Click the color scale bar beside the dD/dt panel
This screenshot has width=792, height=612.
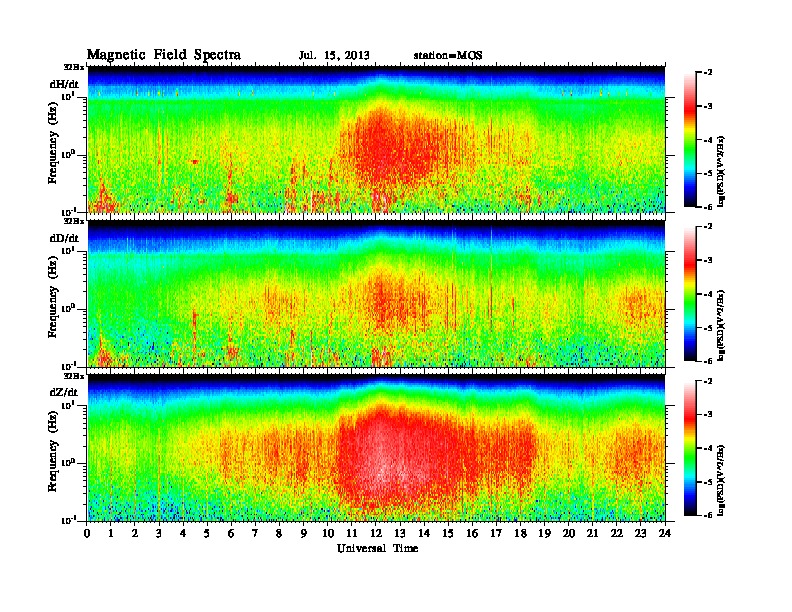click(x=690, y=293)
